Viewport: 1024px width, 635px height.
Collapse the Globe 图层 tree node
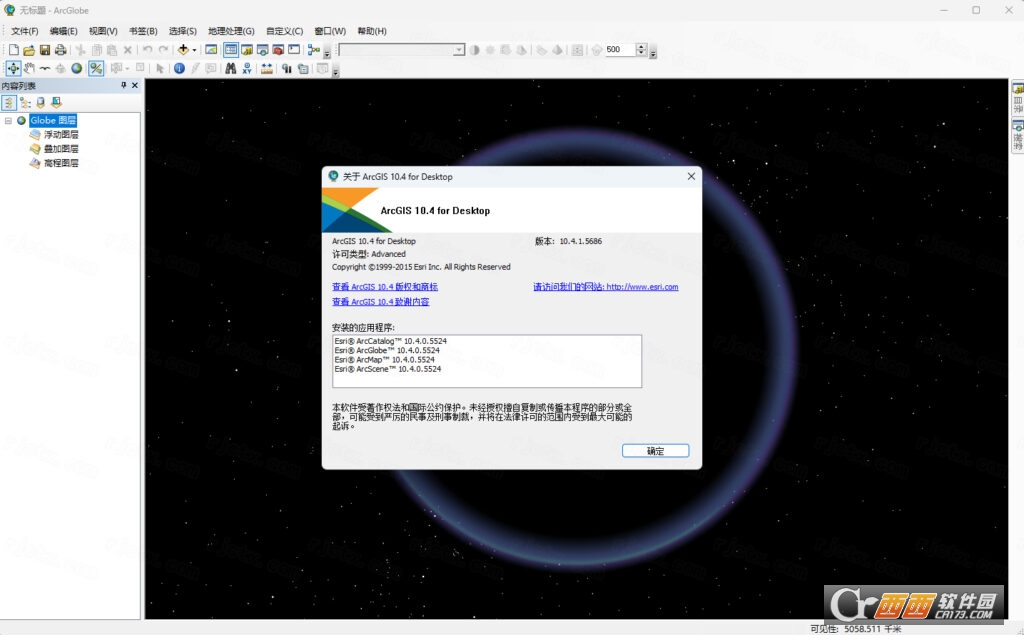(x=8, y=121)
